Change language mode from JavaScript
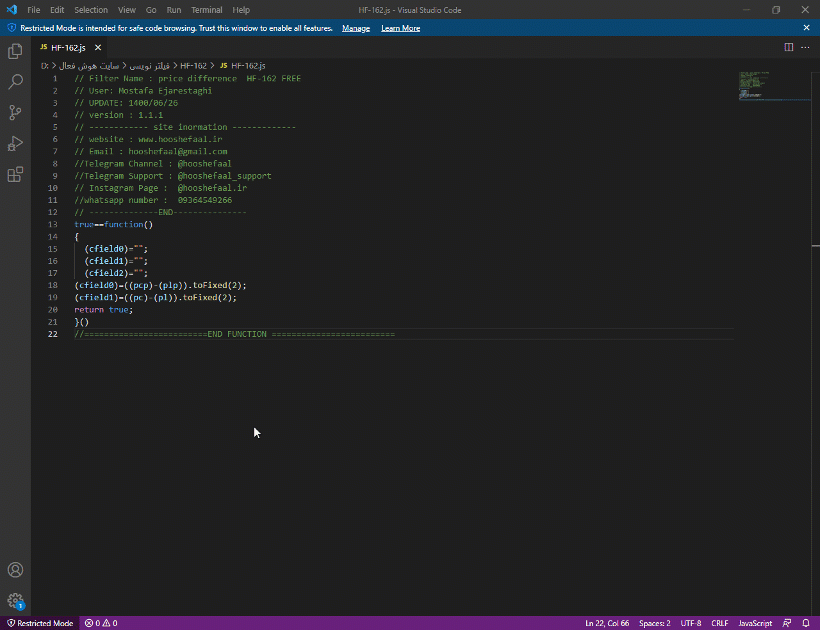 755,623
